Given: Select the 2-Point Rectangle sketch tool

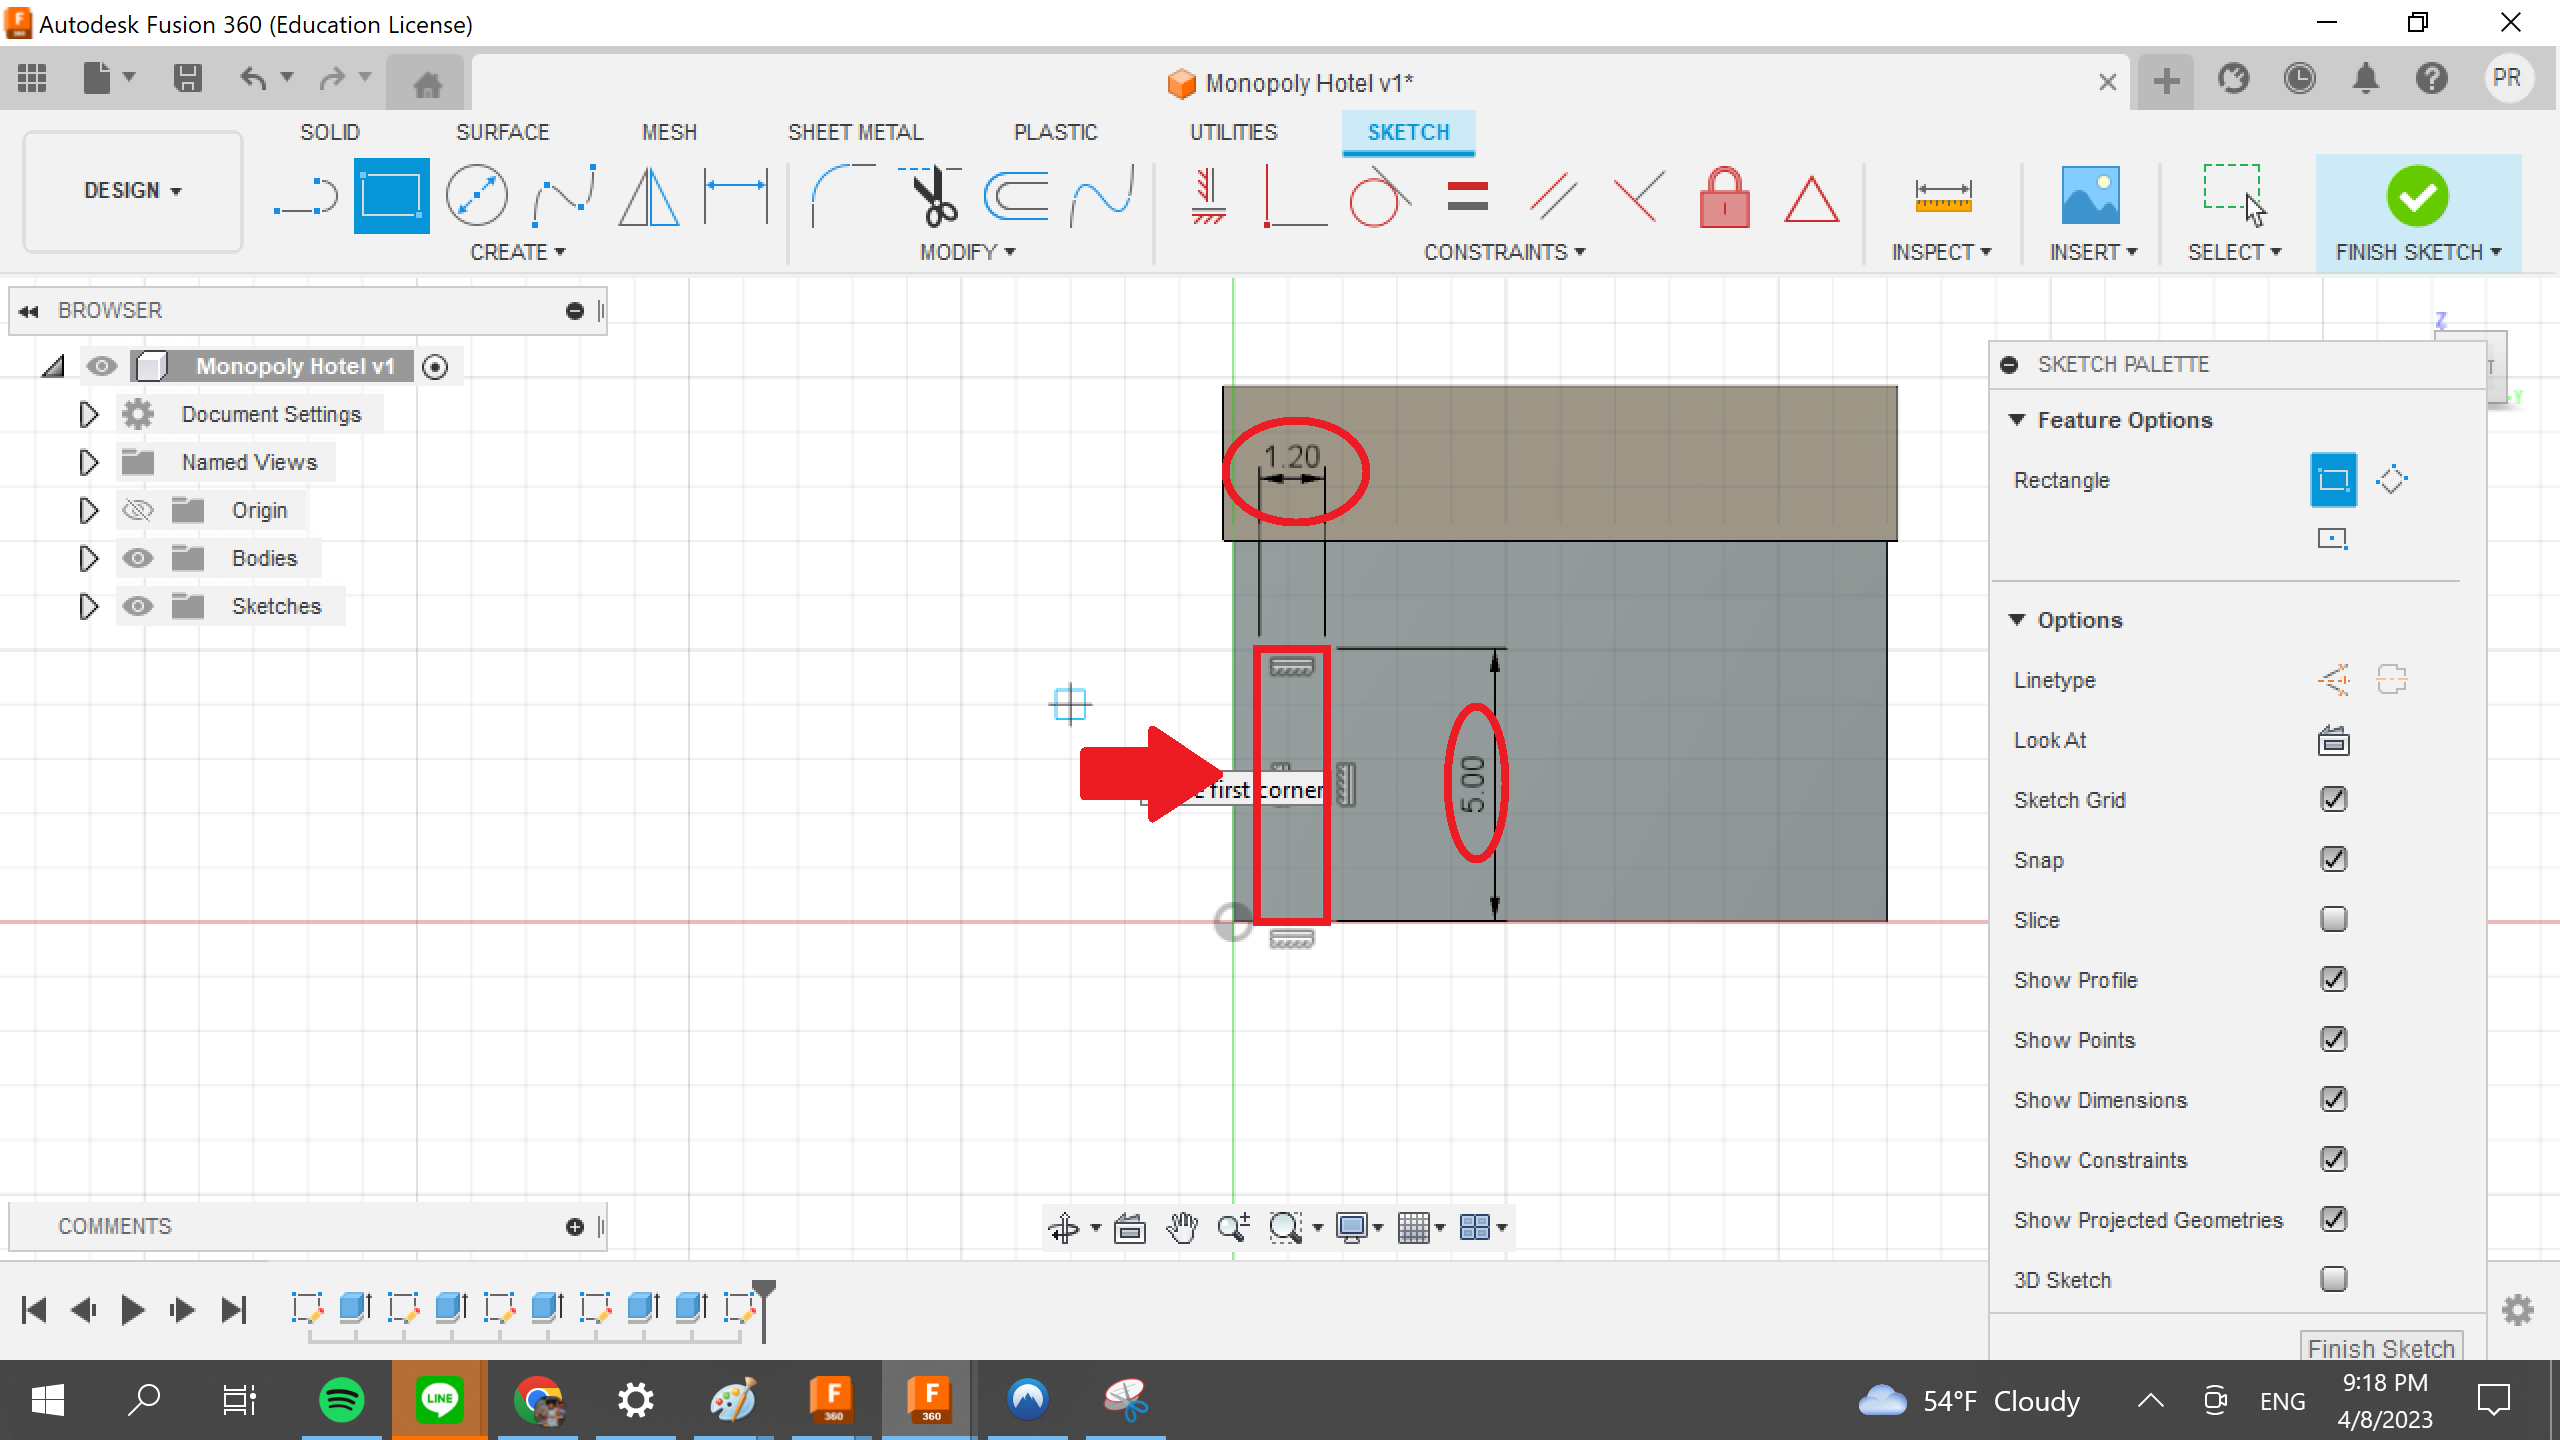Looking at the screenshot, I should point(390,195).
